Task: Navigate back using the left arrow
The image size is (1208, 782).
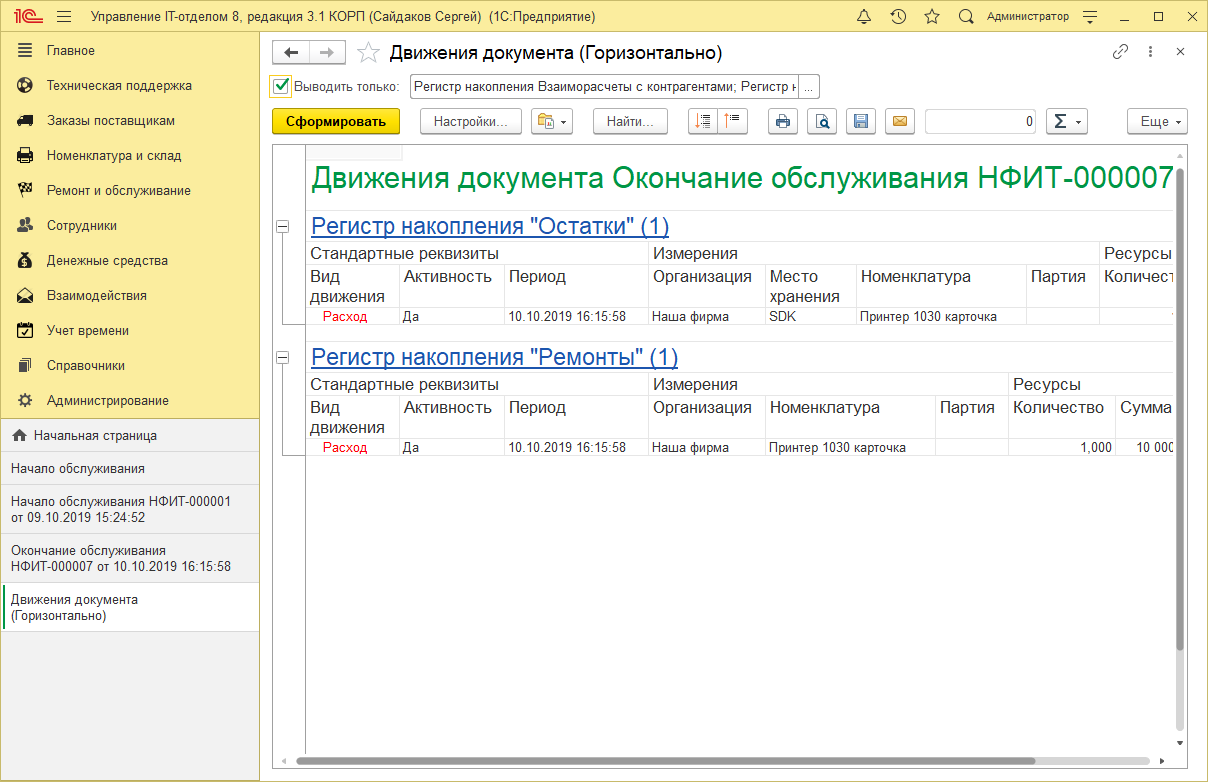Action: click(x=291, y=53)
